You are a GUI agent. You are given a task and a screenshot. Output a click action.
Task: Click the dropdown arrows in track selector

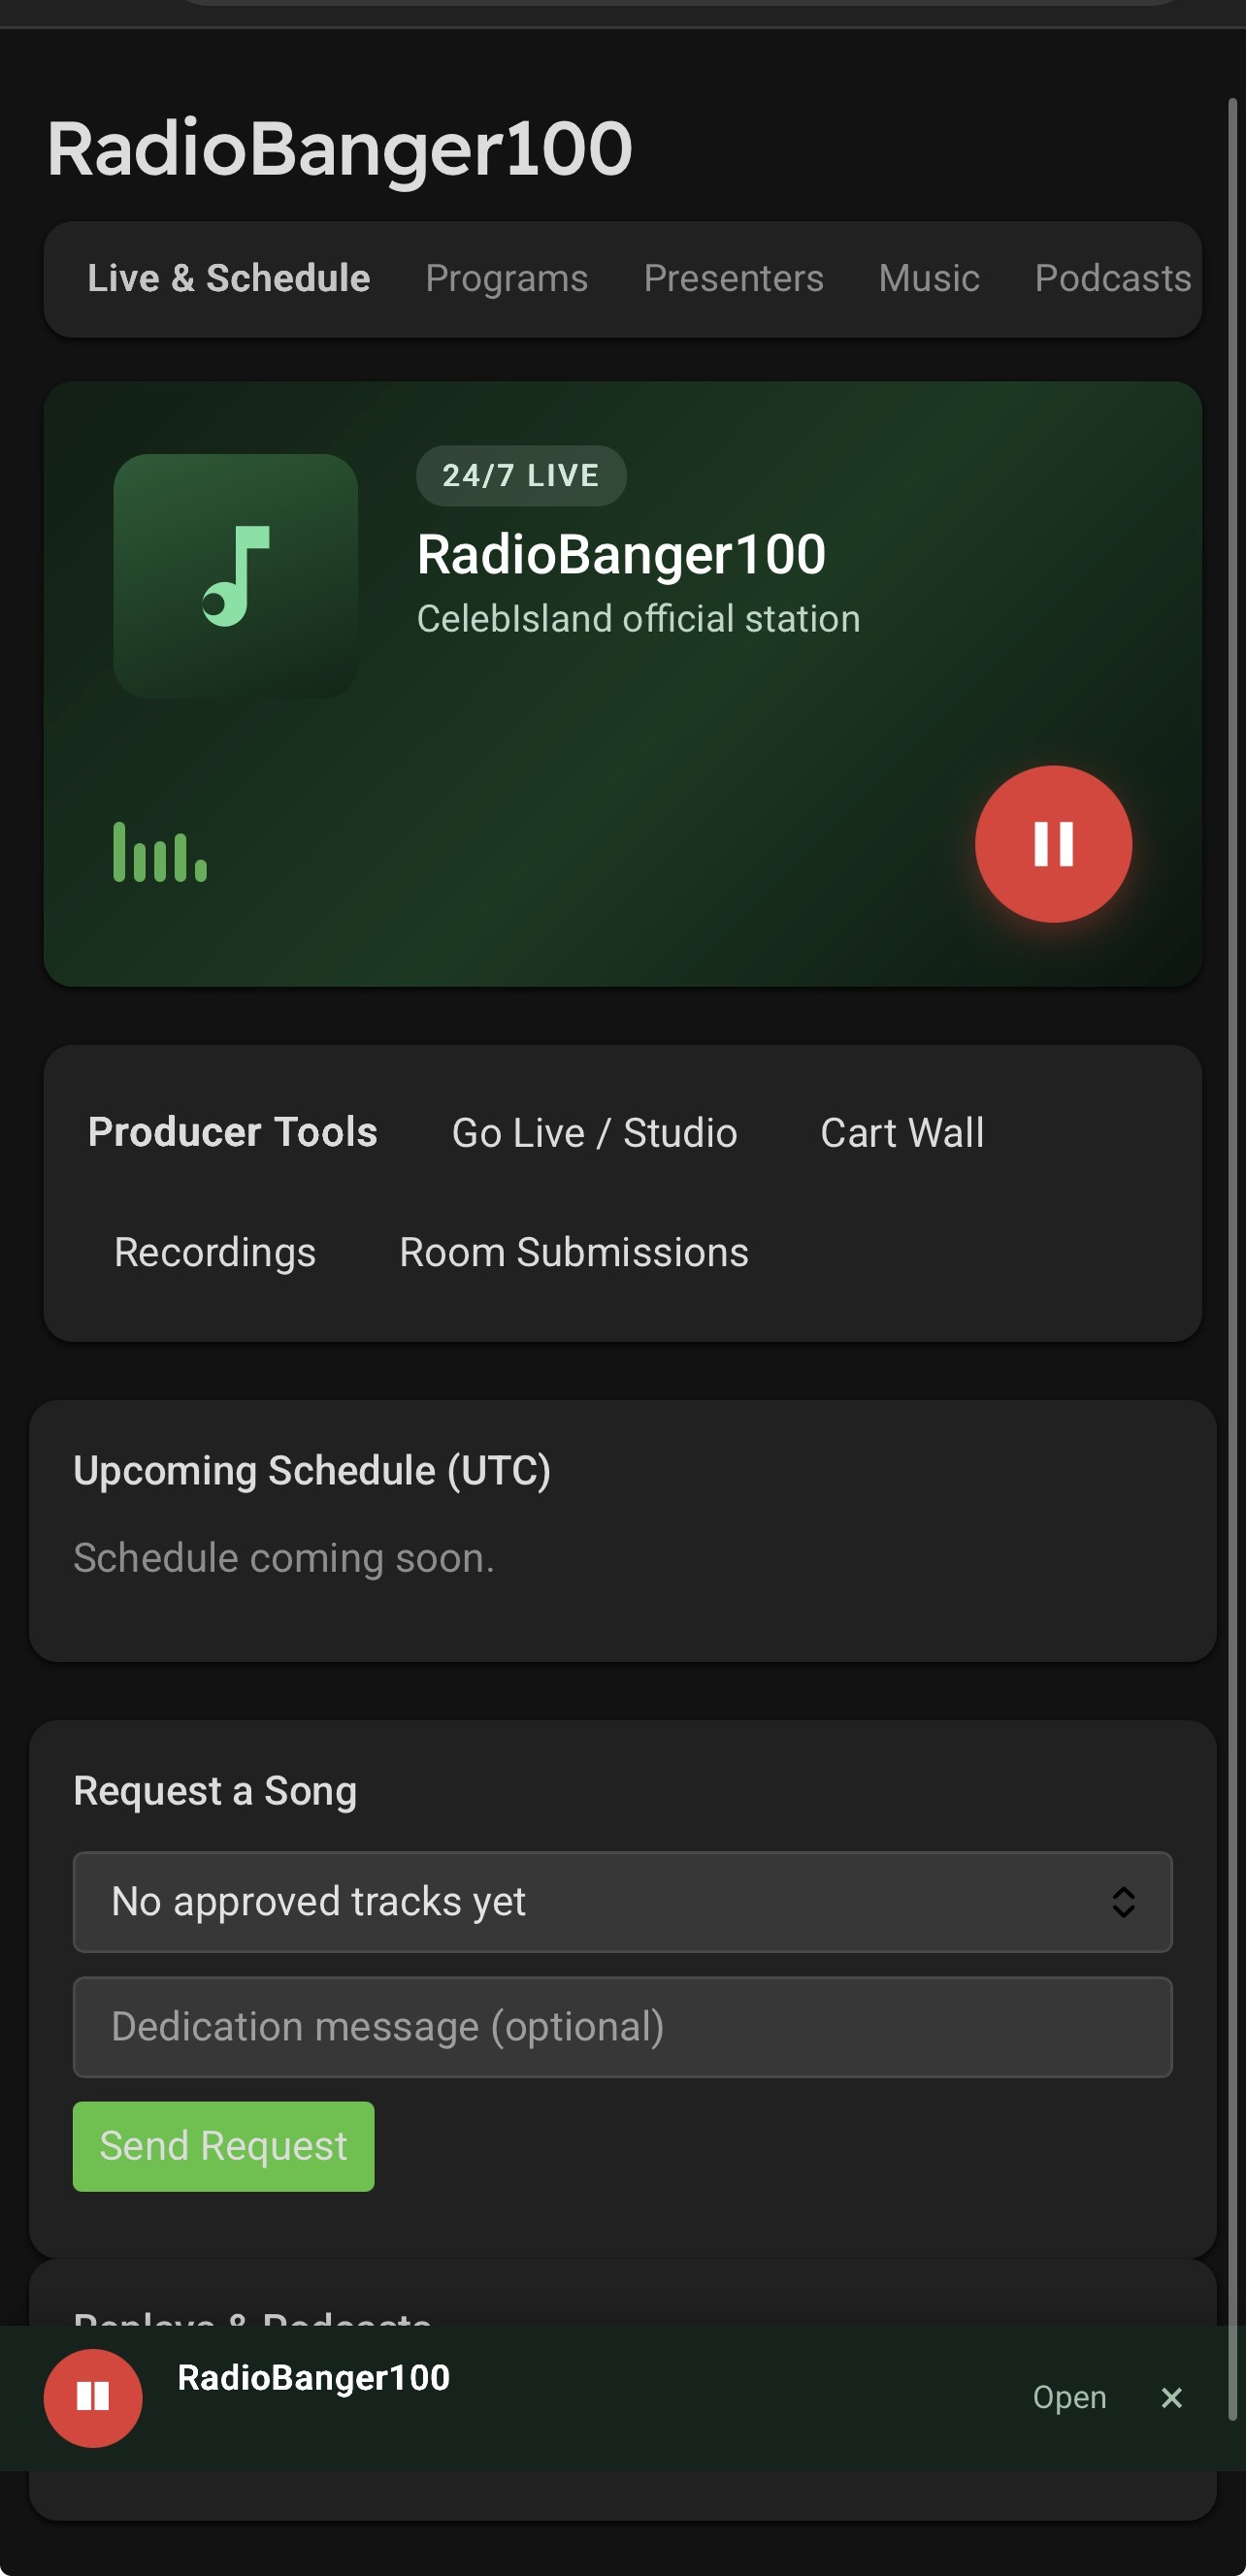pos(1123,1901)
